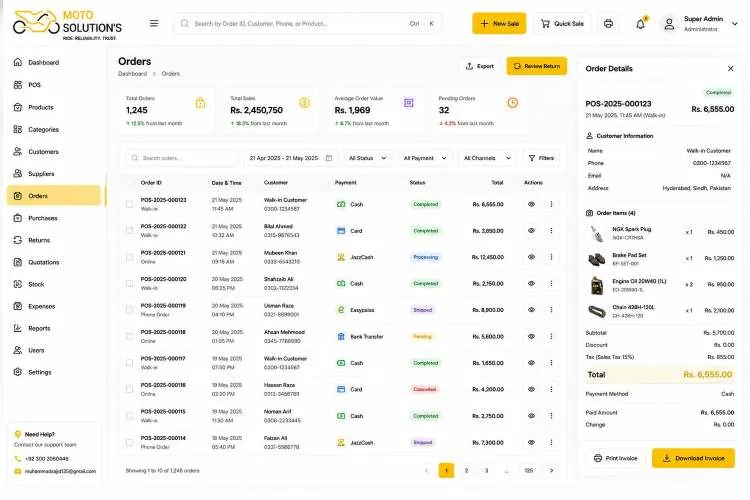Viewport: 750px width, 500px height.
Task: Open the All Channels dropdown
Action: (x=487, y=158)
